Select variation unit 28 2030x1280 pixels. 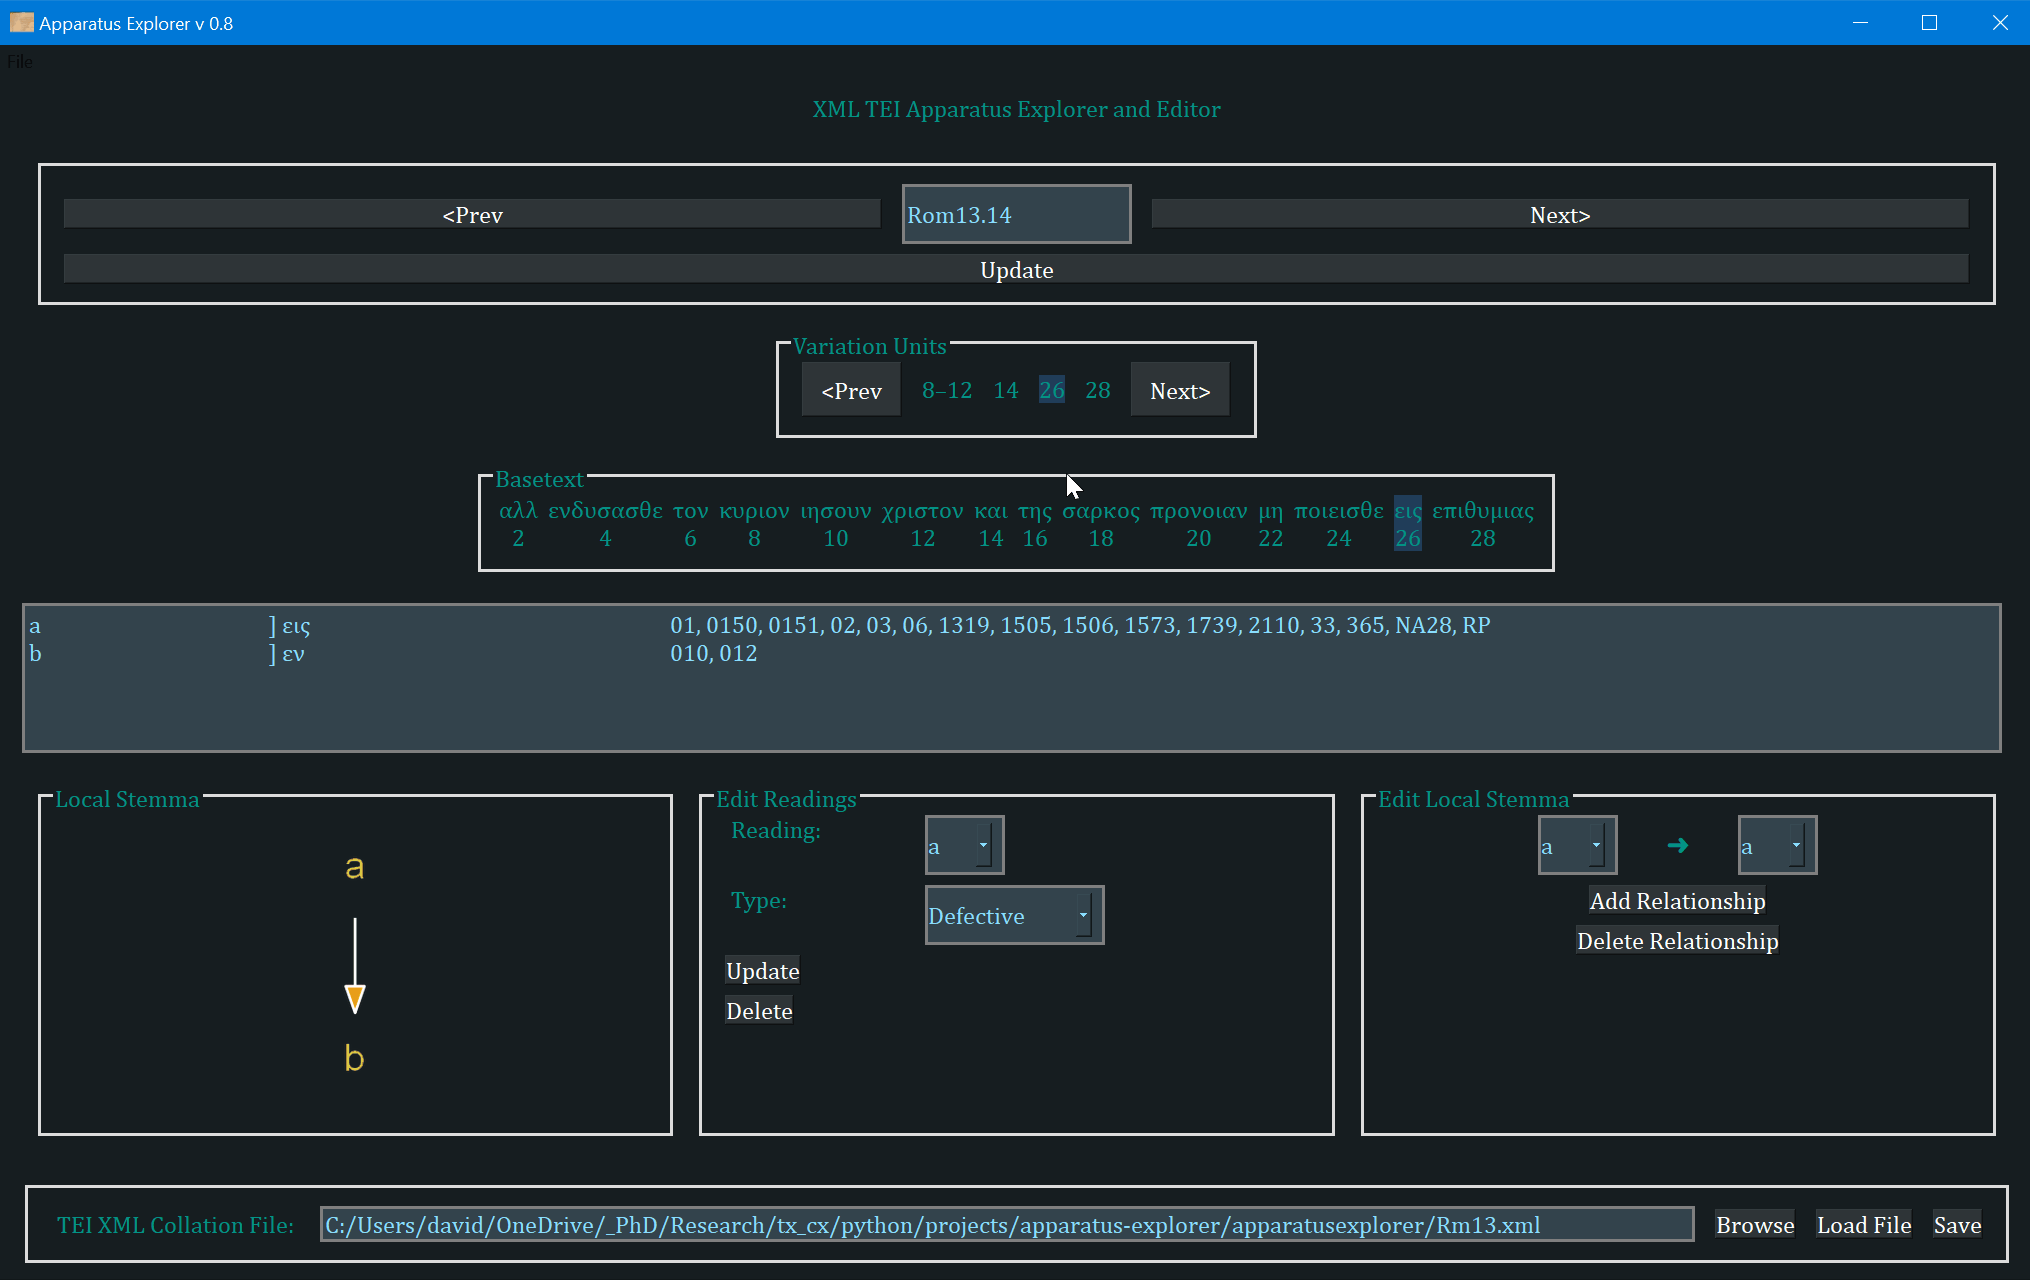(1097, 390)
